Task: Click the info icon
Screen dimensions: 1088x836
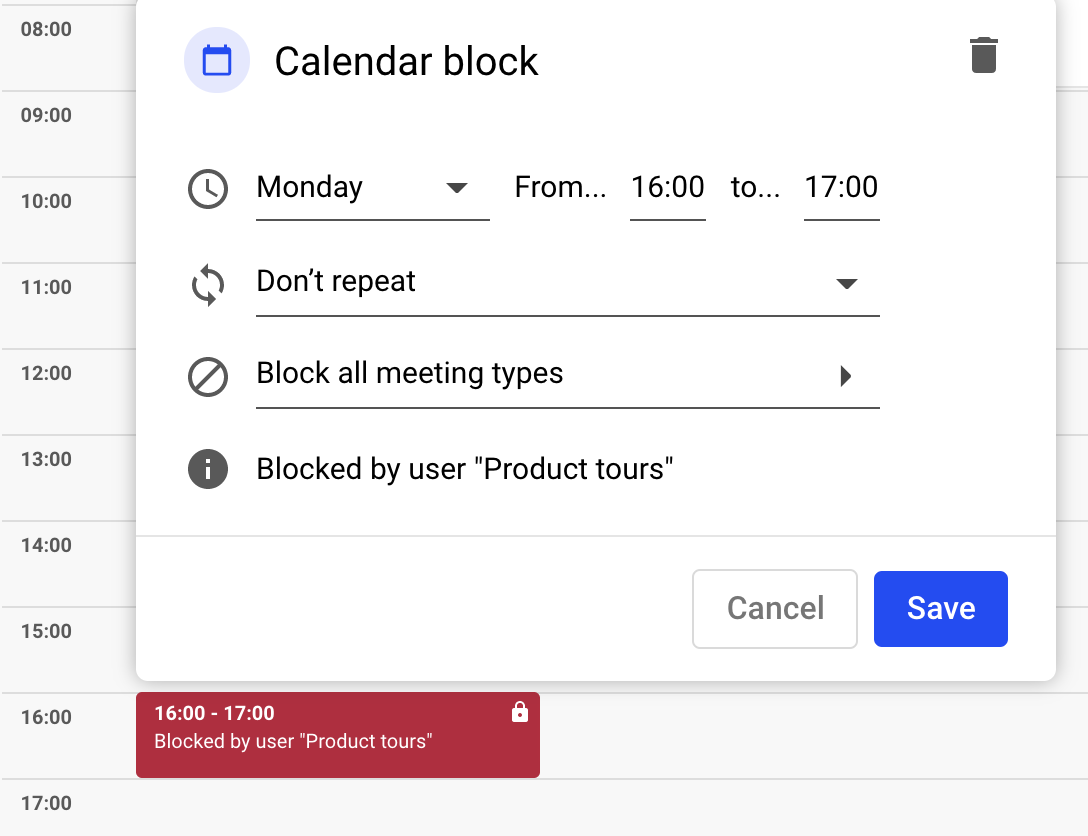Action: coord(208,469)
